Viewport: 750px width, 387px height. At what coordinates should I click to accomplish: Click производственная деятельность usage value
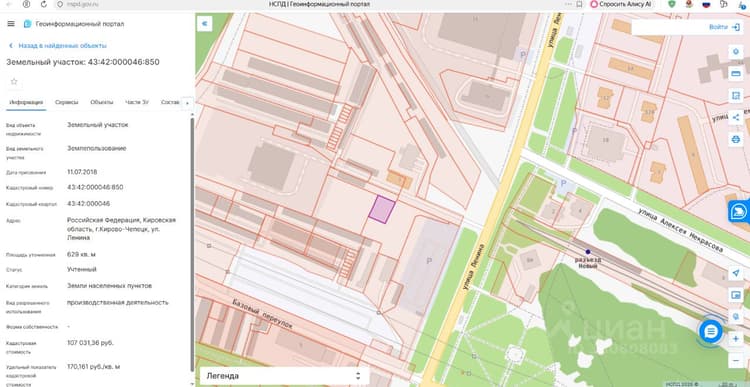(118, 302)
